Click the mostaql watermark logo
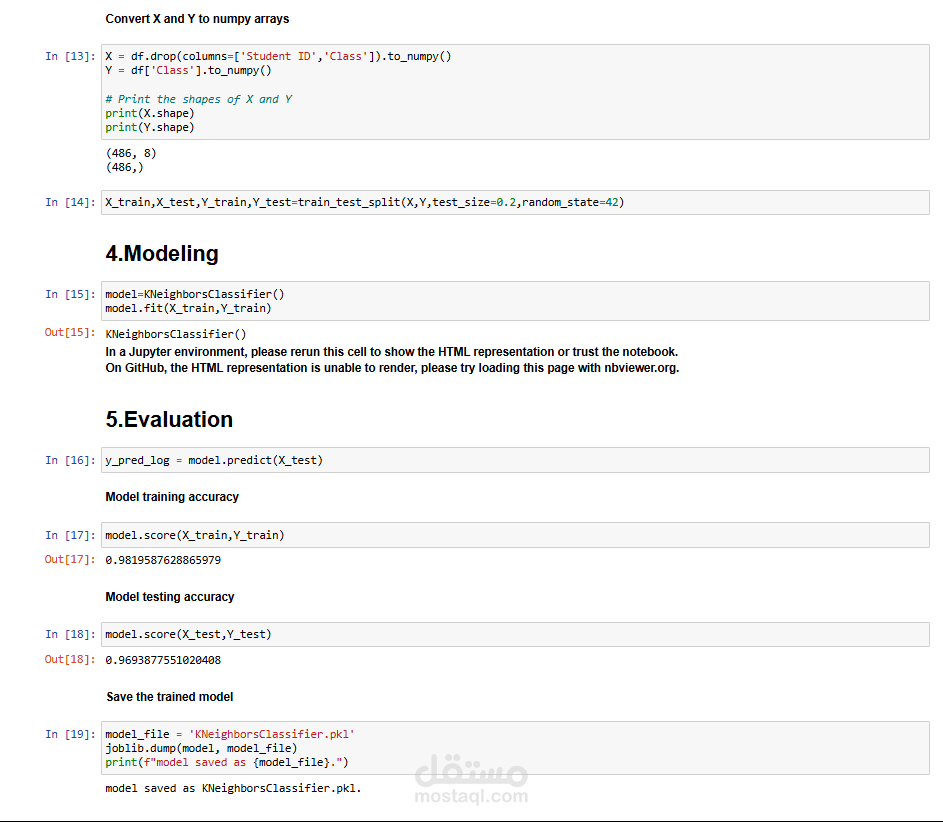This screenshot has height=822, width=943. pos(470,782)
